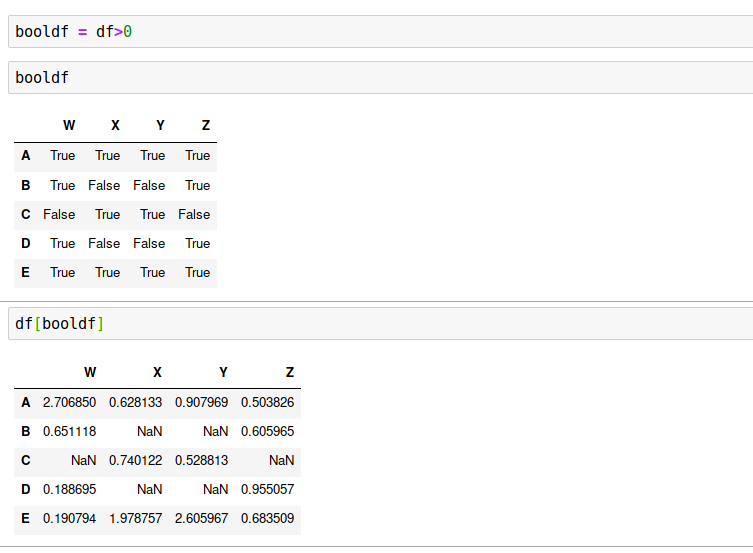Select row label C in the True/False table
The image size is (753, 553).
point(26,214)
